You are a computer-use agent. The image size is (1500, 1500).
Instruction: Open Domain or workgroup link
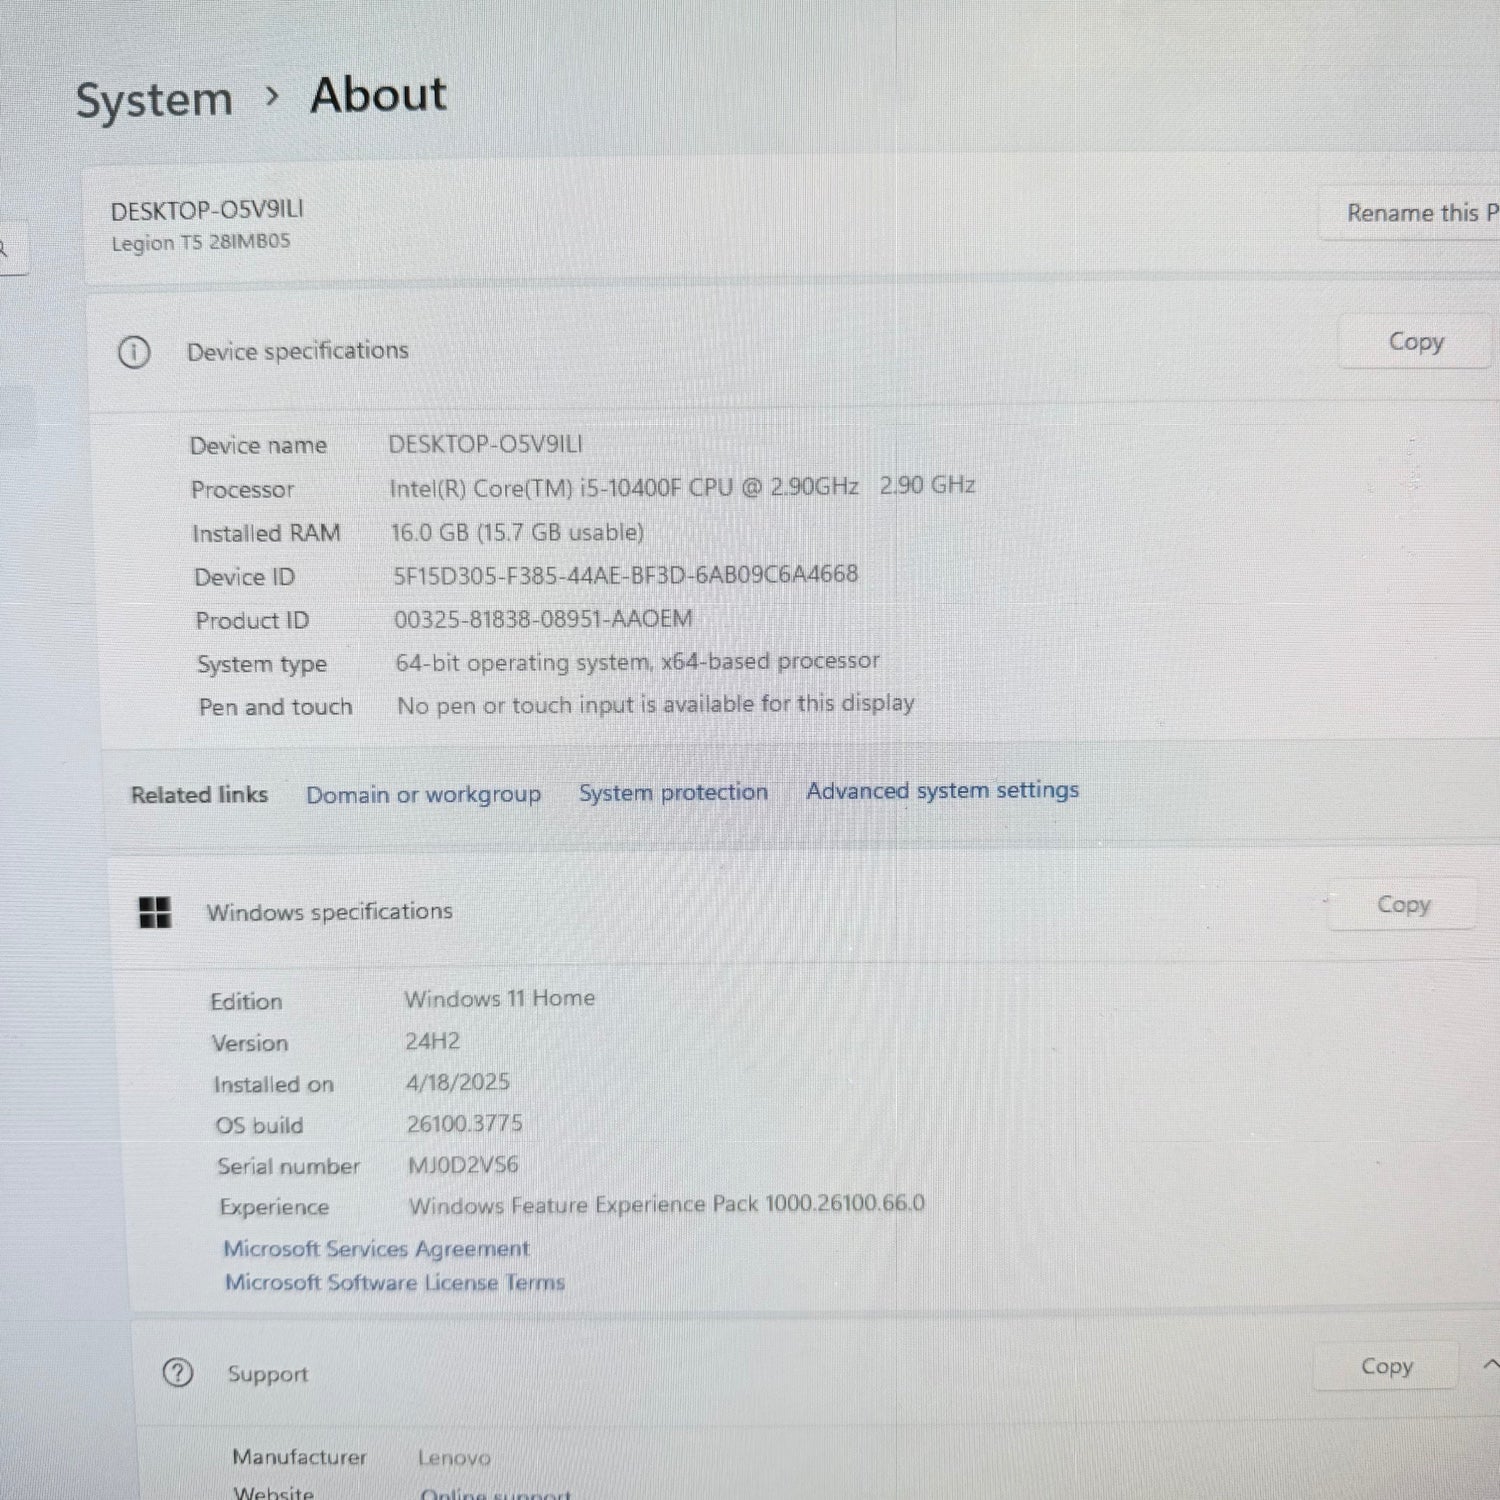[423, 795]
